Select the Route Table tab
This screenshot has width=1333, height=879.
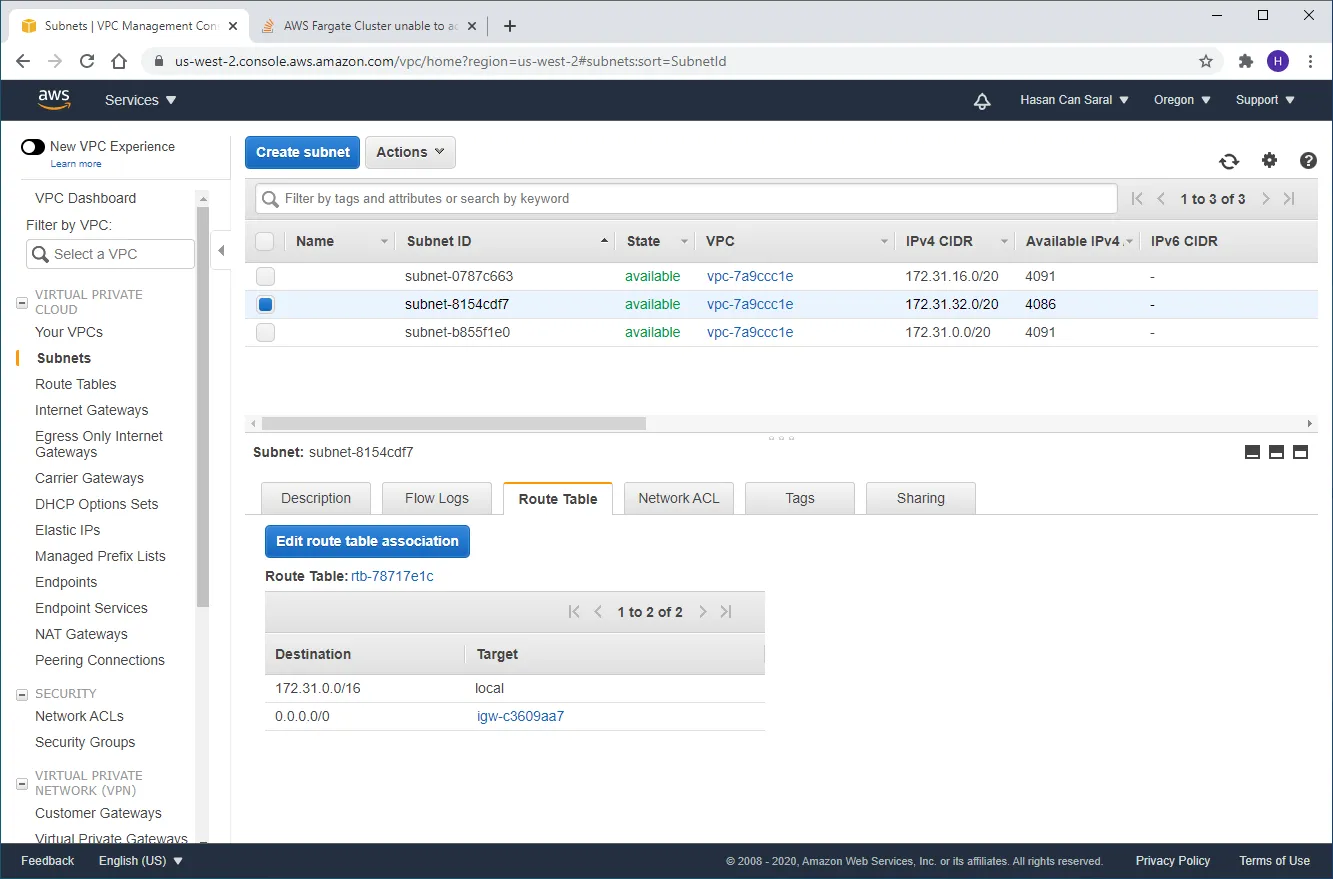(558, 499)
